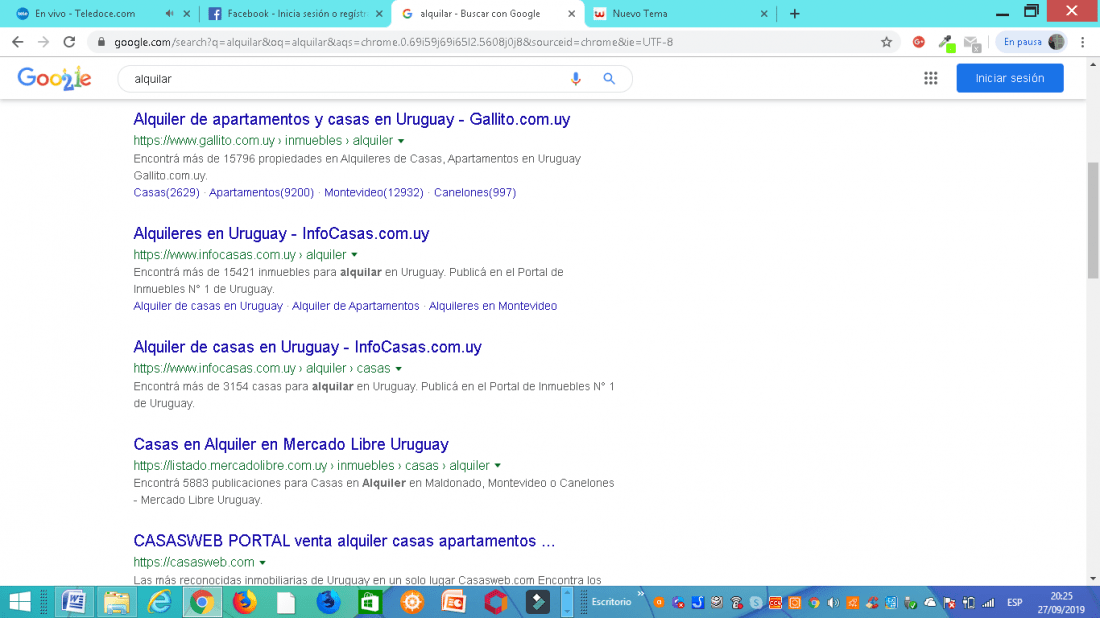Expand the casasweb.com URL dropdown arrow
Viewport: 1100px width, 618px height.
point(262,563)
